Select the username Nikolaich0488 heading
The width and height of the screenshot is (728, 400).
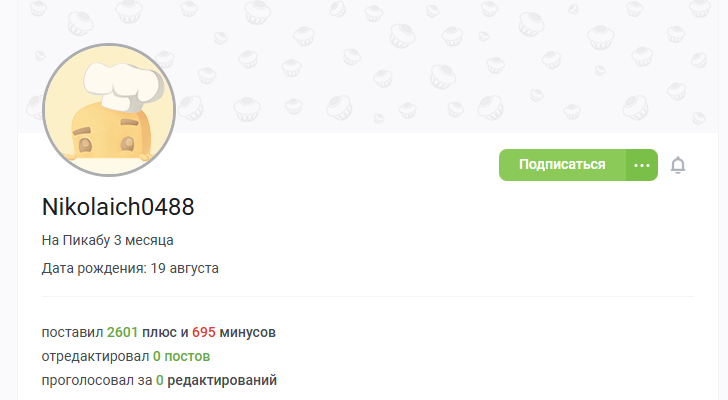(118, 206)
